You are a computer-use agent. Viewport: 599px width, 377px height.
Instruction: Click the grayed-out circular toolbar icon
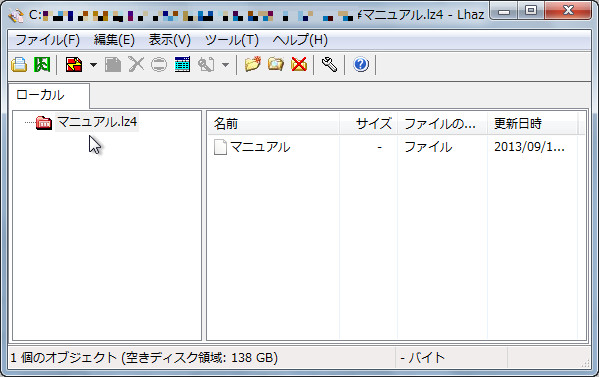coord(159,65)
